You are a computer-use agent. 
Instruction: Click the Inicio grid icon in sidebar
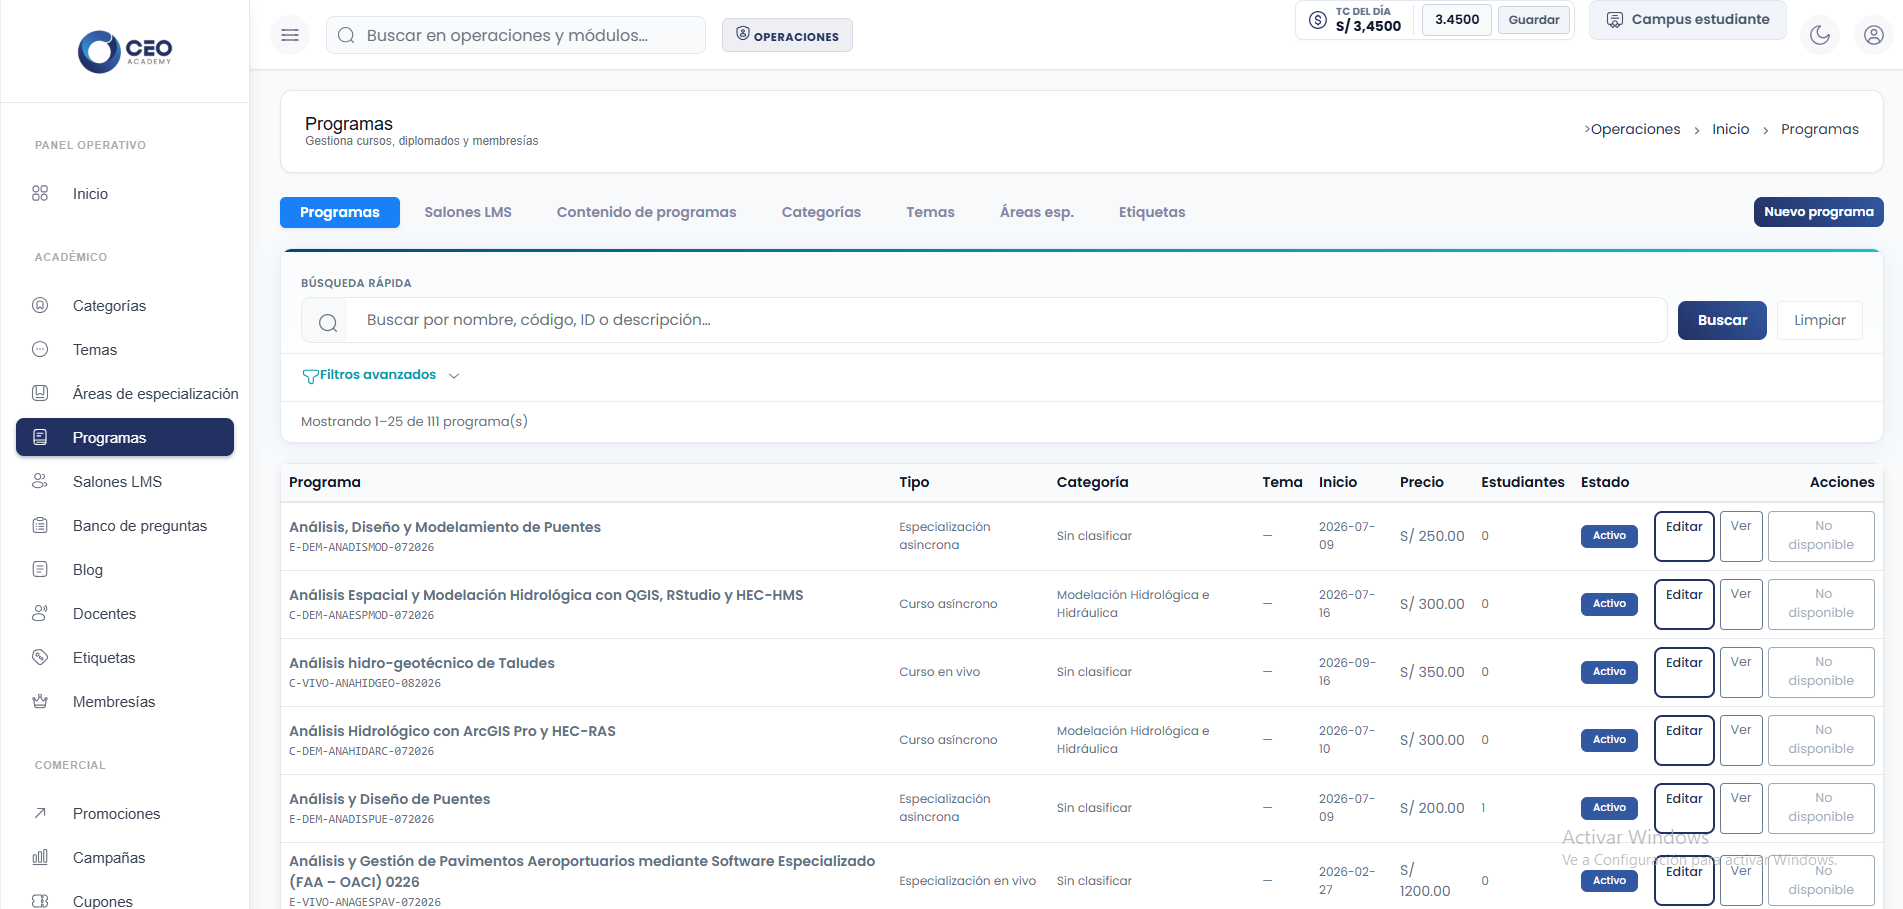pos(40,193)
